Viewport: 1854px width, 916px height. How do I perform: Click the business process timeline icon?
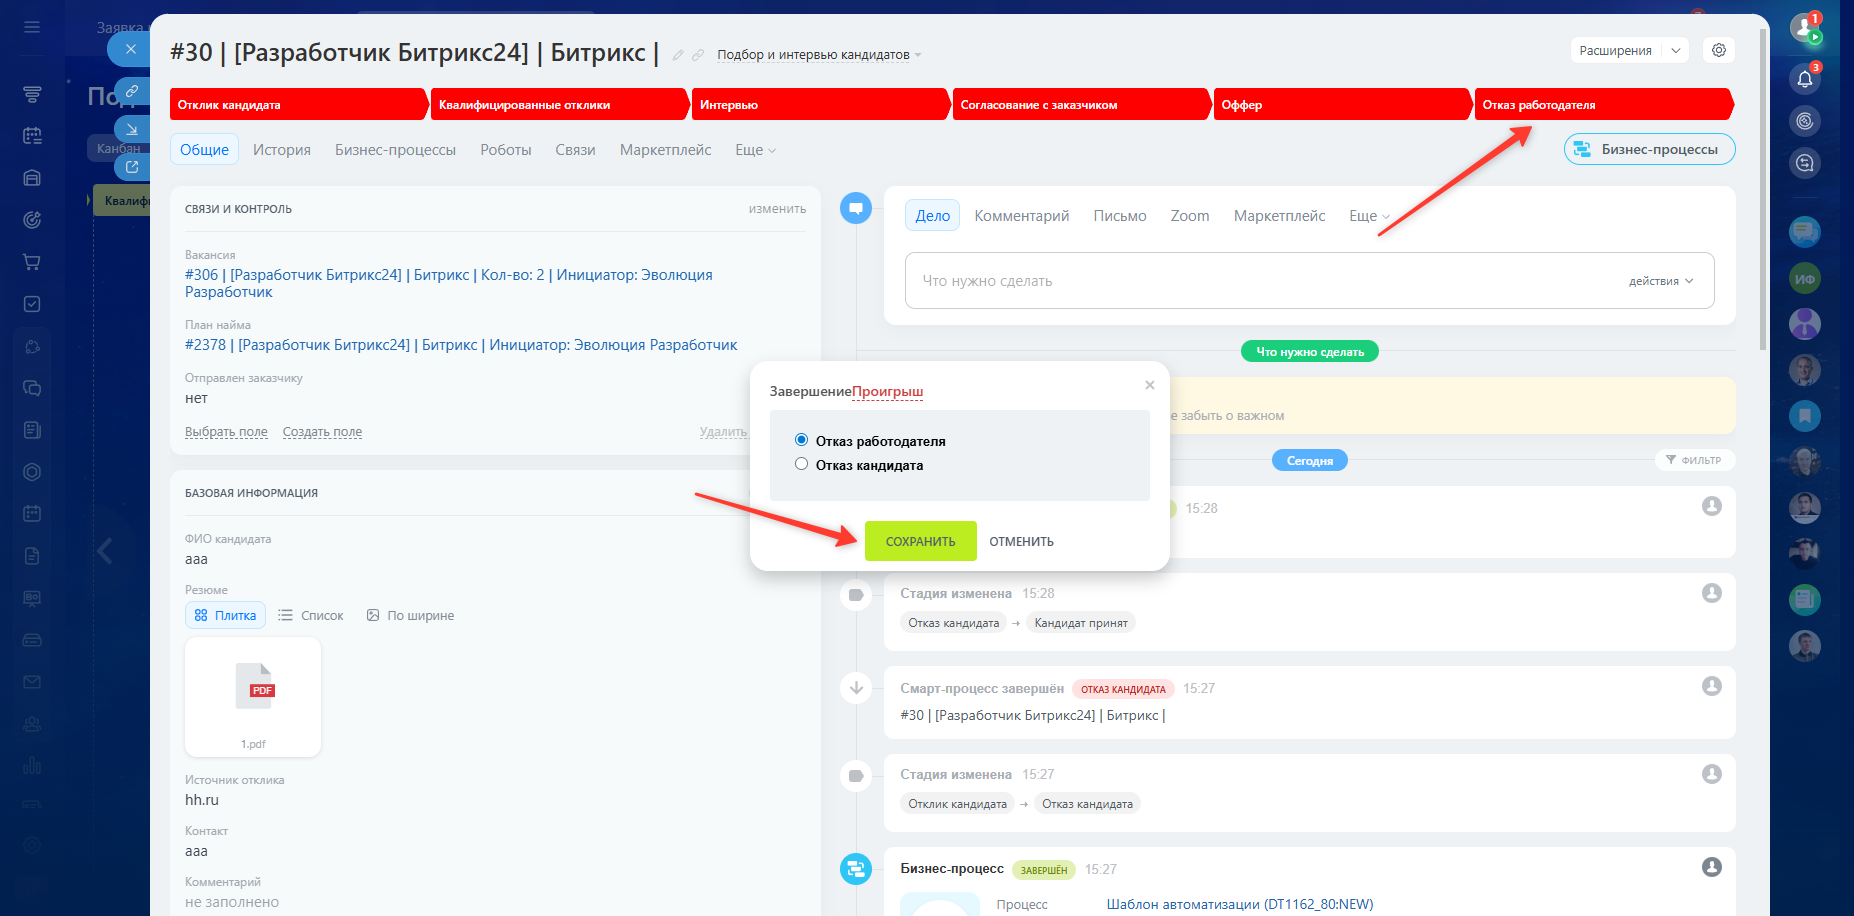pyautogui.click(x=856, y=869)
